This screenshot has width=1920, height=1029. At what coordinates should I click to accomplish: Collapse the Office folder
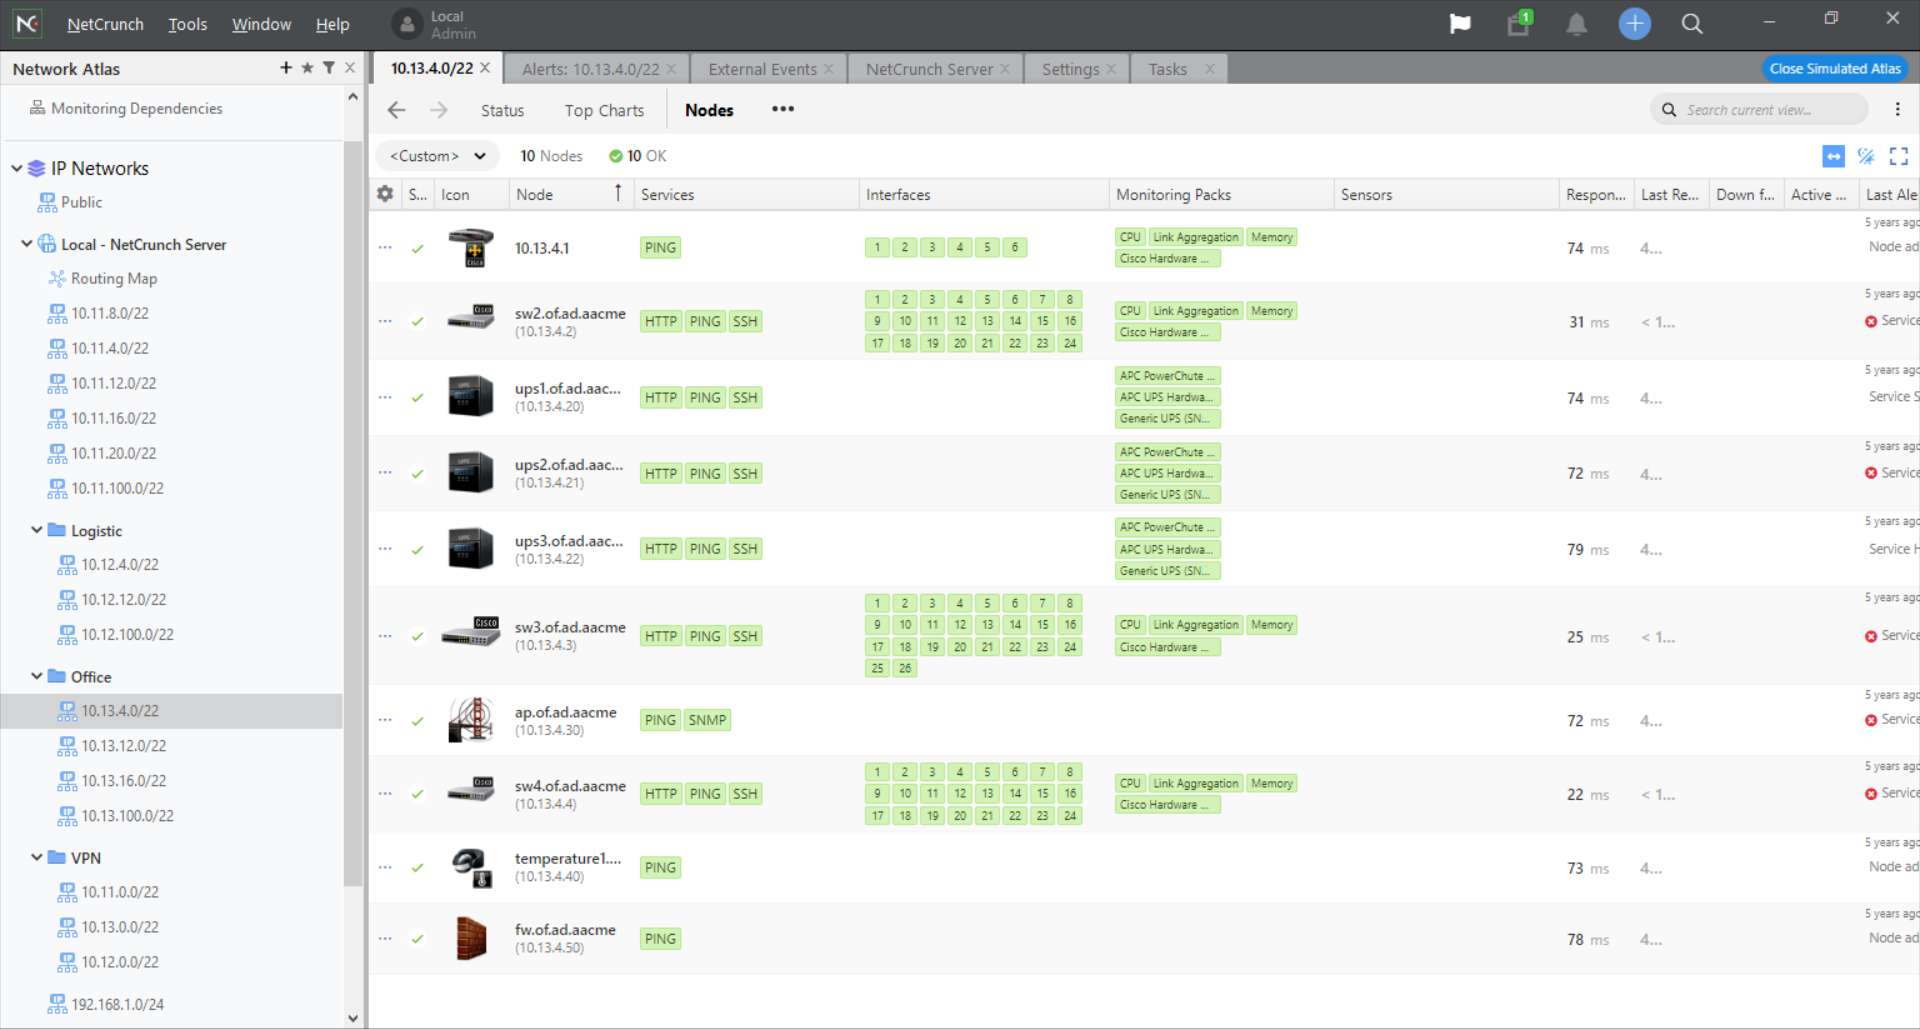(x=37, y=676)
